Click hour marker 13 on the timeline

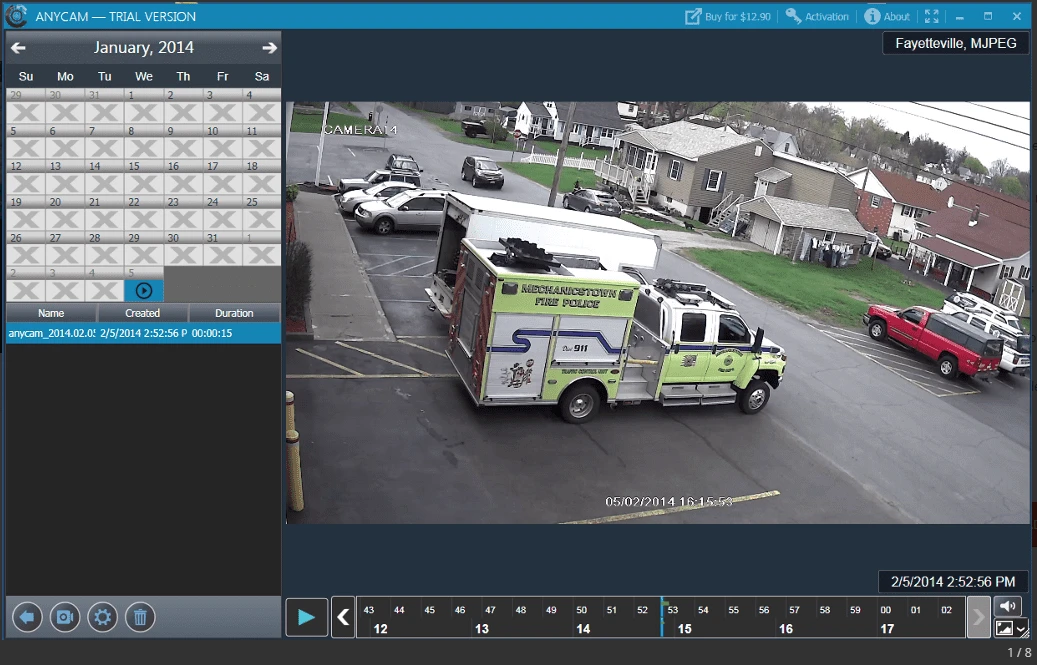(x=482, y=629)
